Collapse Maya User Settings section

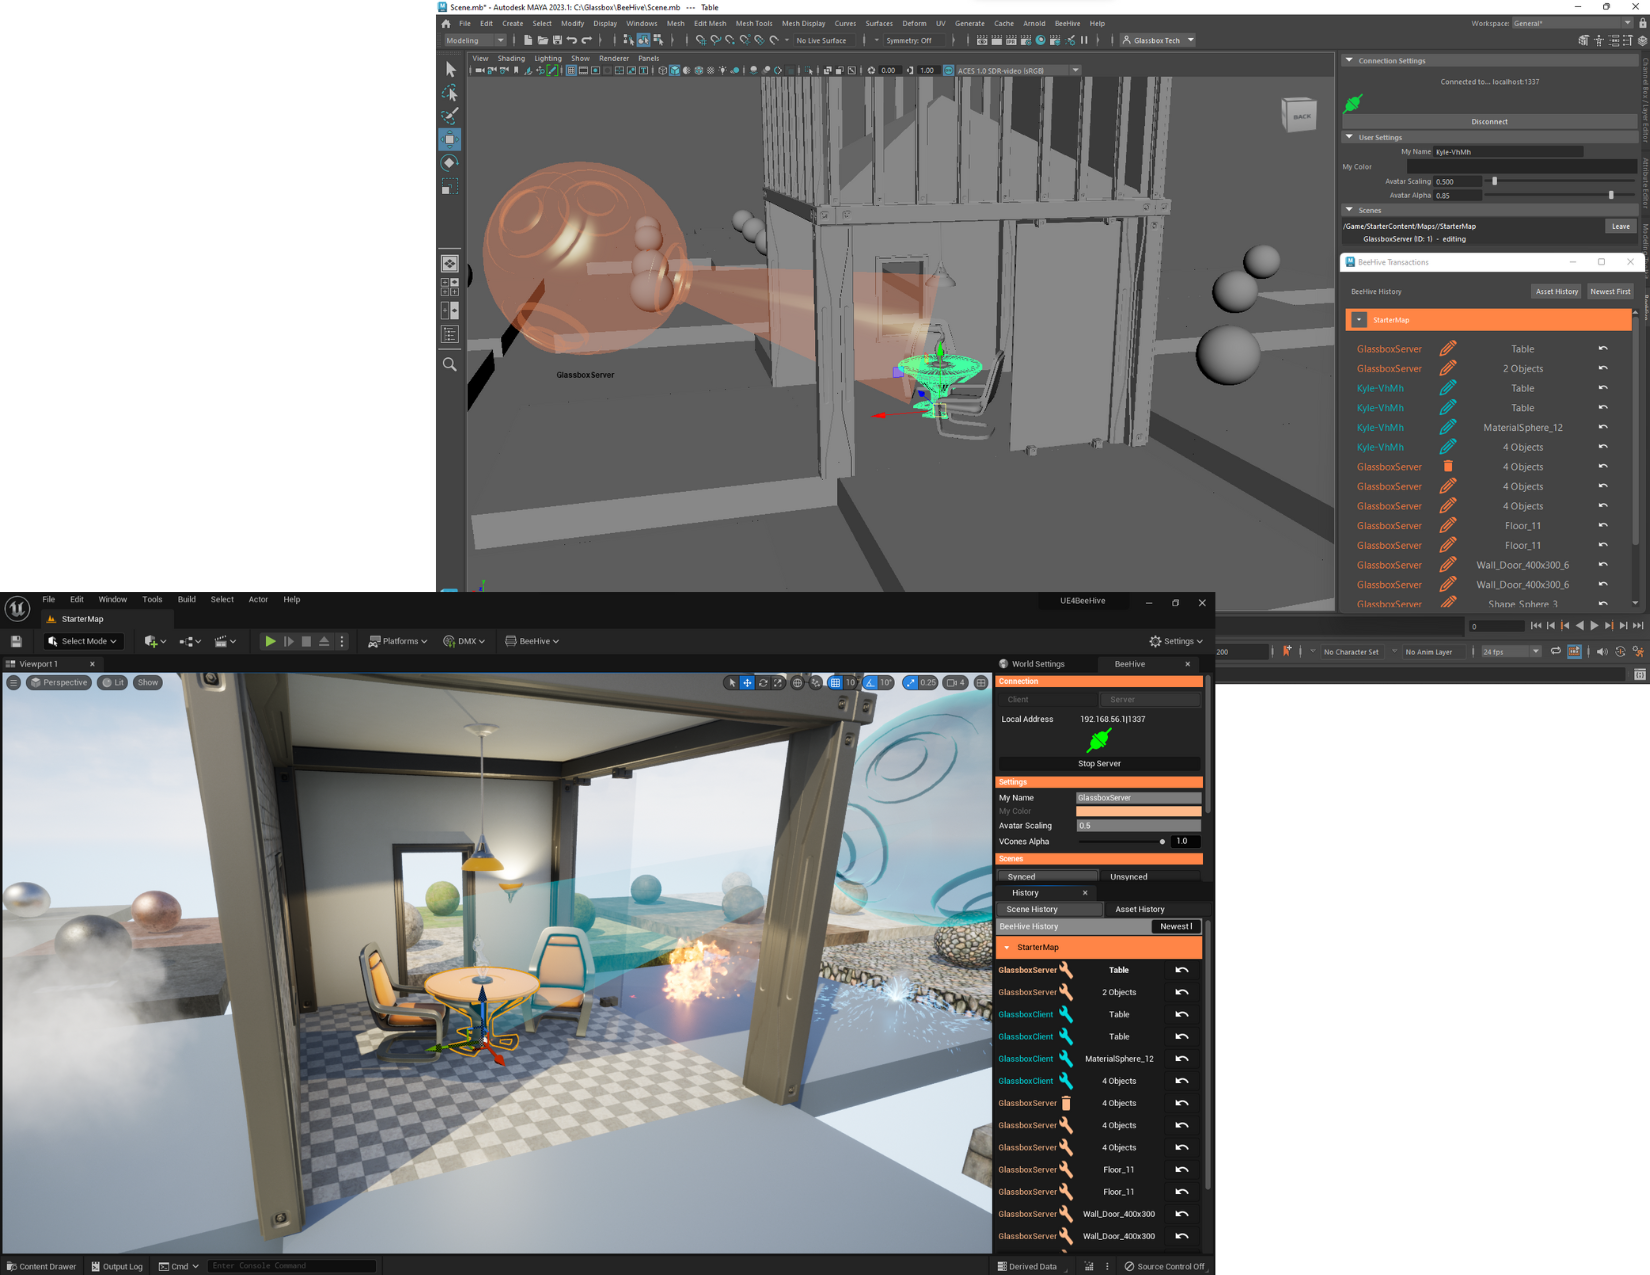pyautogui.click(x=1349, y=137)
